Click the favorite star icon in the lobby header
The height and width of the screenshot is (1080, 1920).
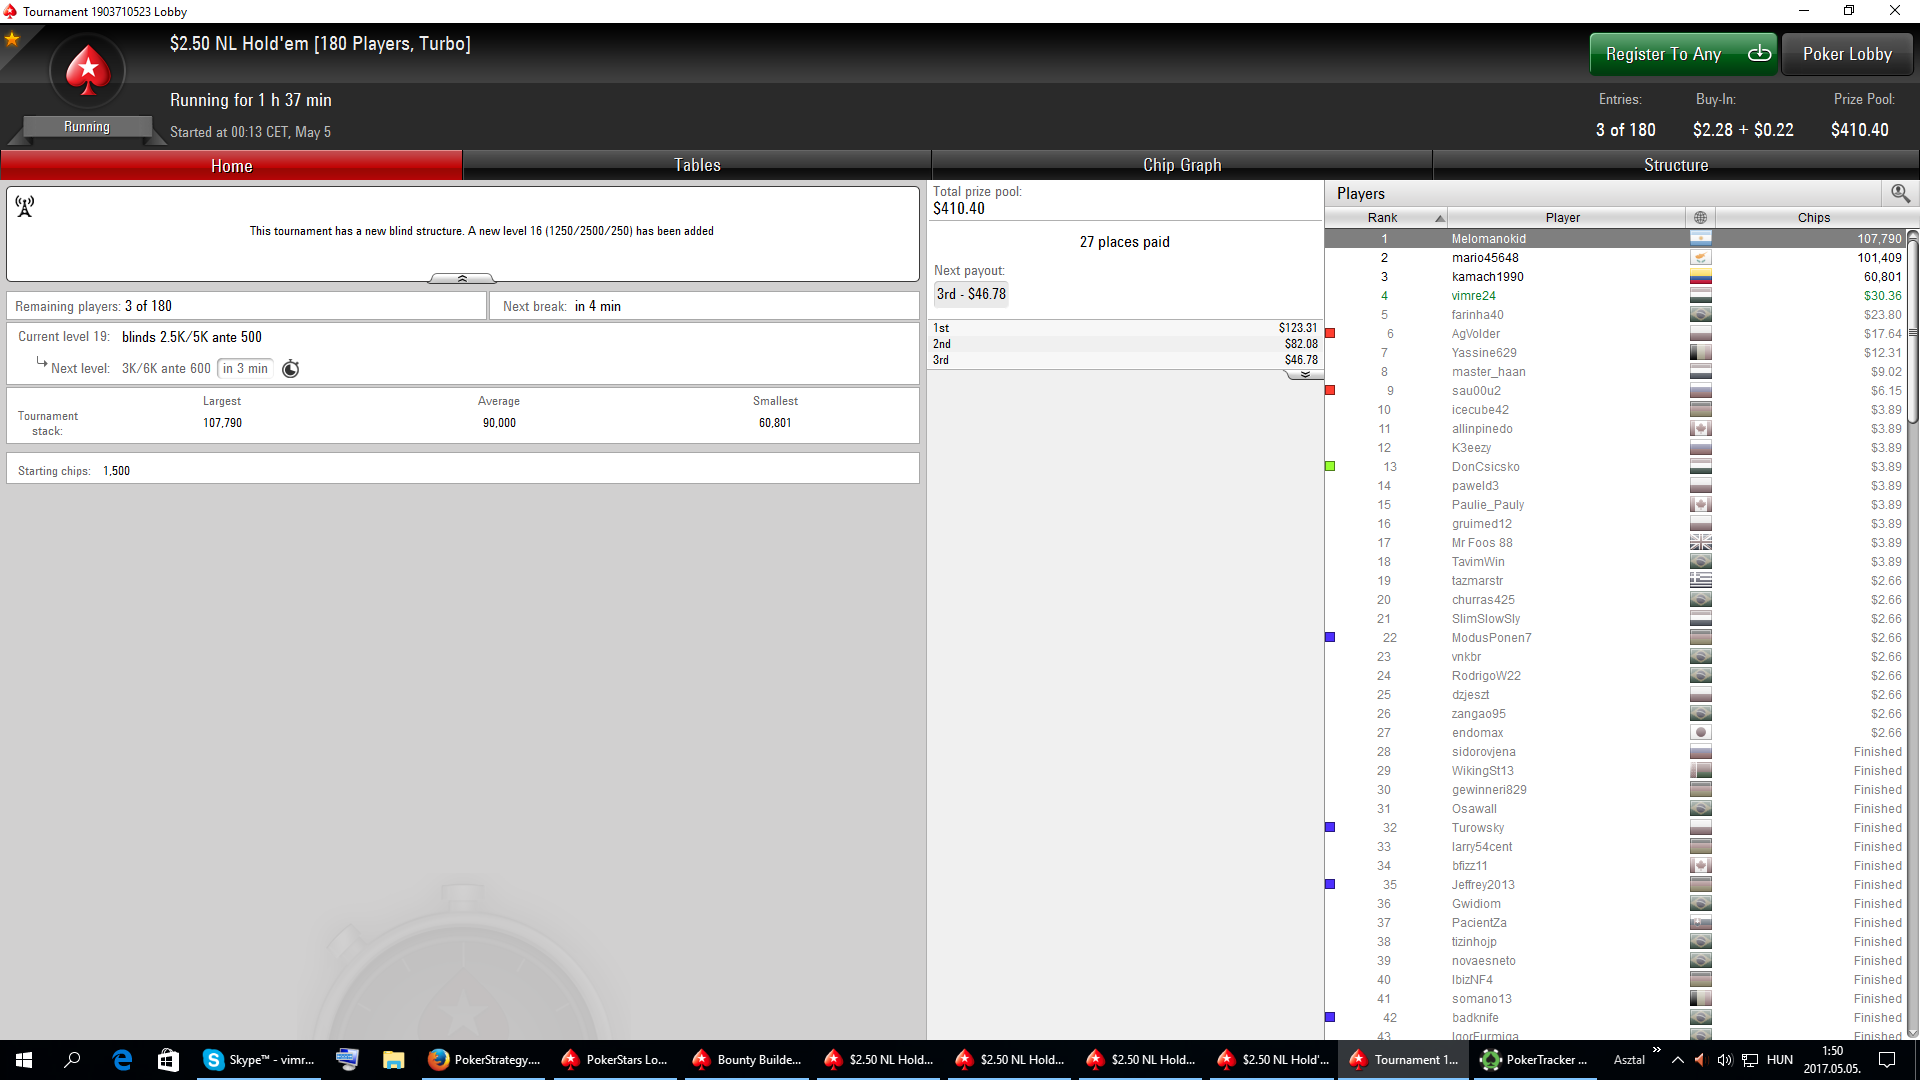coord(12,39)
